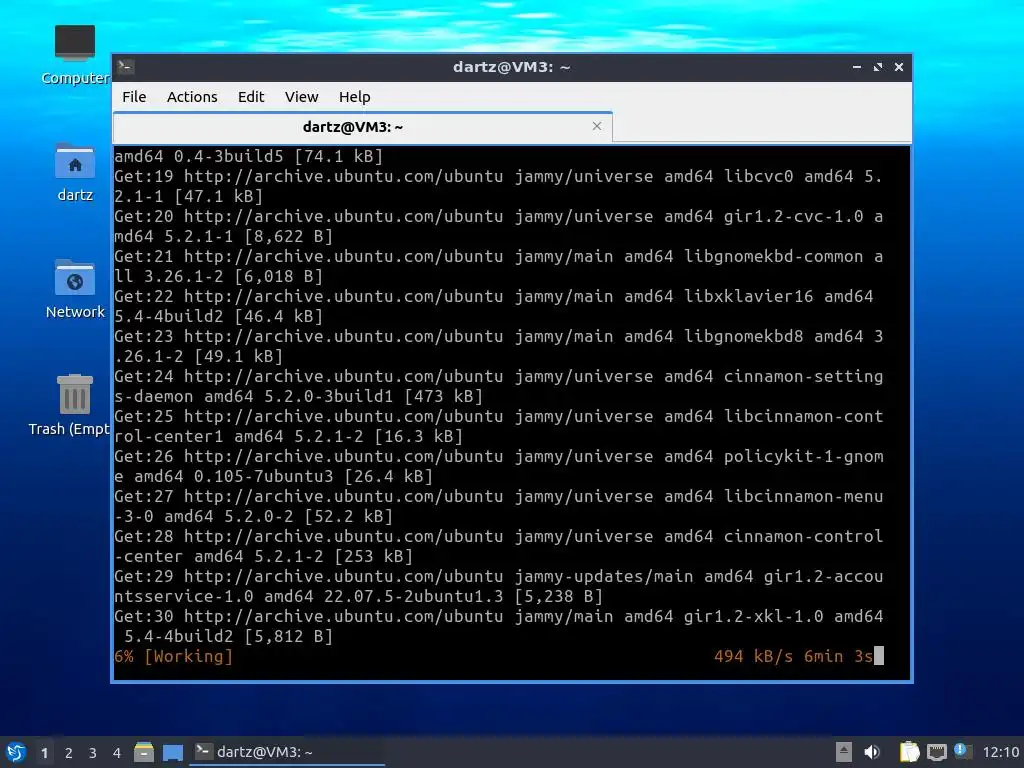Image resolution: width=1024 pixels, height=768 pixels.
Task: Click the Get:27 libcinnamon-menu line
Action: (x=498, y=506)
